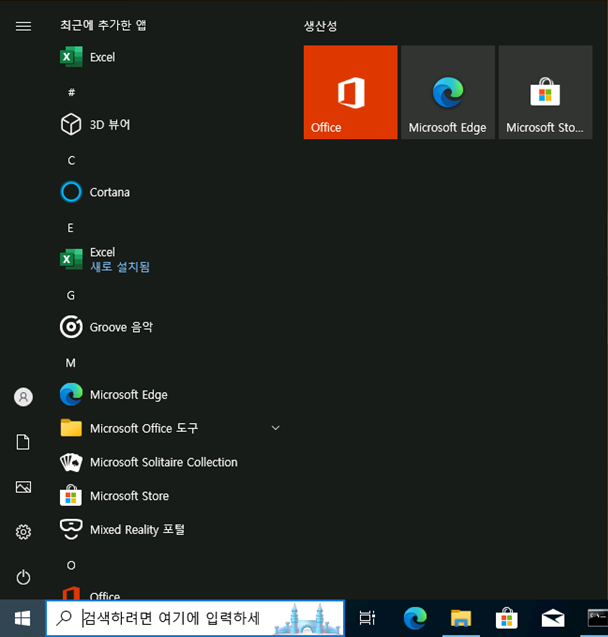Launch Microsoft Solitaire Collection
This screenshot has height=637, width=608.
[170, 462]
